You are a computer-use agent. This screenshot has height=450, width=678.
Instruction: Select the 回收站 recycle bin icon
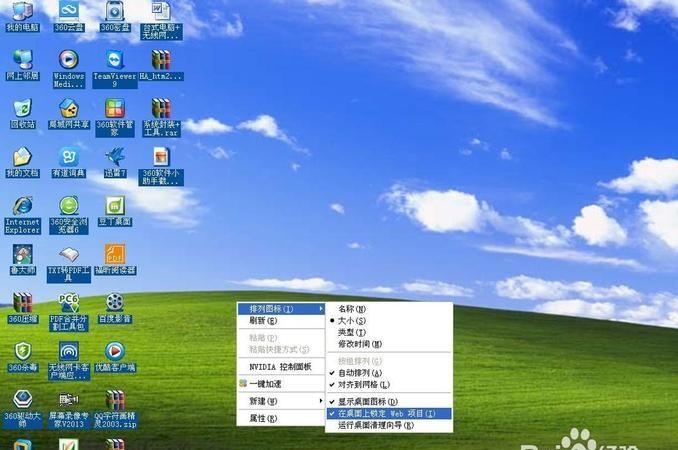pyautogui.click(x=22, y=109)
